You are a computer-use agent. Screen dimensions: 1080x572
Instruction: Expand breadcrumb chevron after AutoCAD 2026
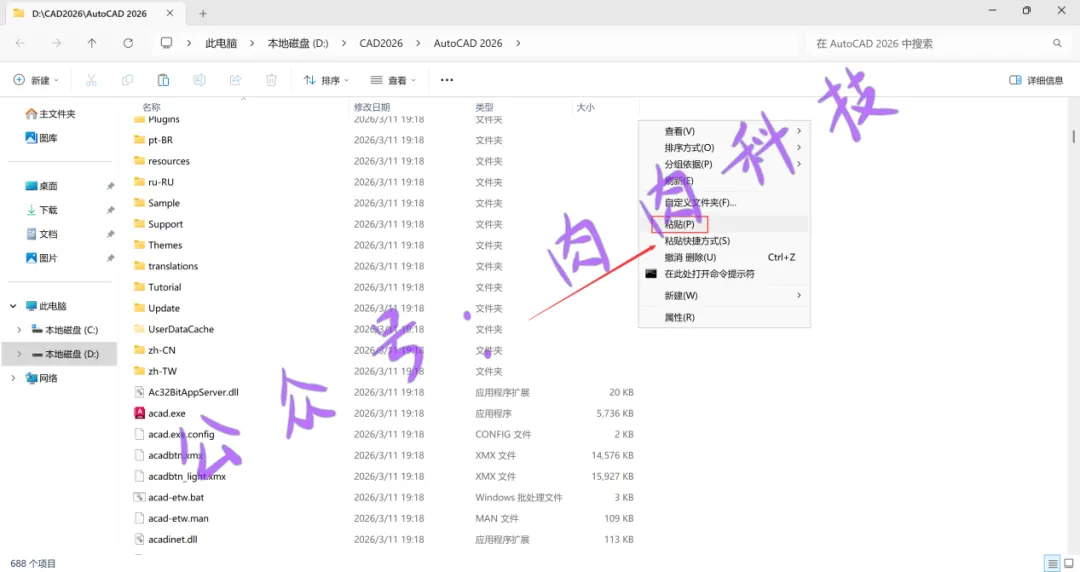518,43
